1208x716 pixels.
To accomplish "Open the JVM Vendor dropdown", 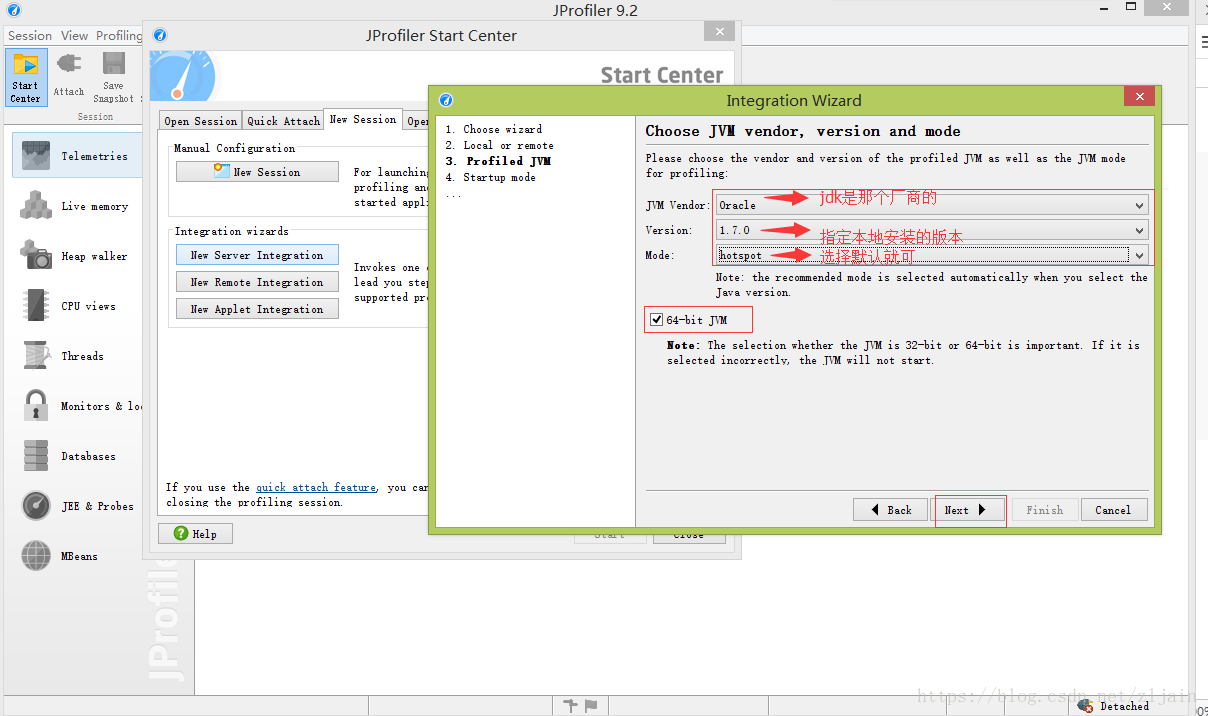I will click(932, 205).
